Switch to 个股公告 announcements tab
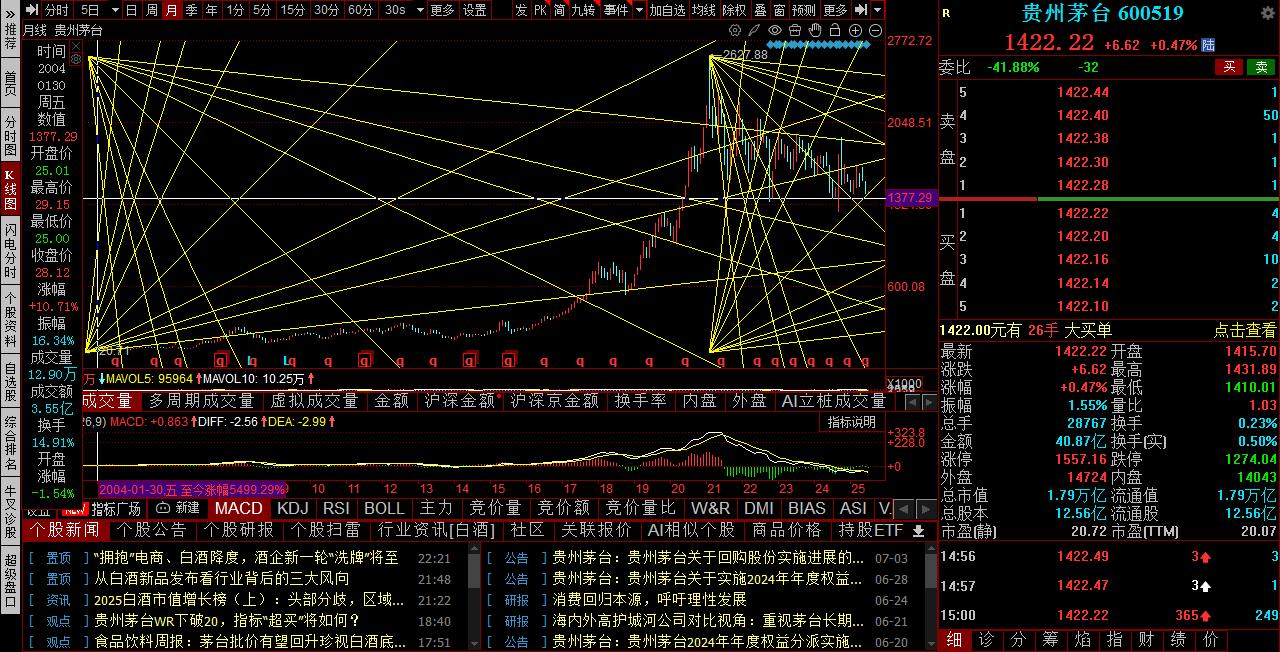Image resolution: width=1280 pixels, height=652 pixels. pyautogui.click(x=153, y=530)
